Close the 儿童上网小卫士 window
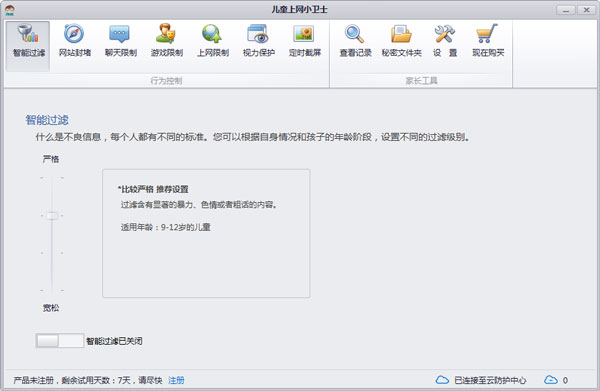 click(x=586, y=10)
